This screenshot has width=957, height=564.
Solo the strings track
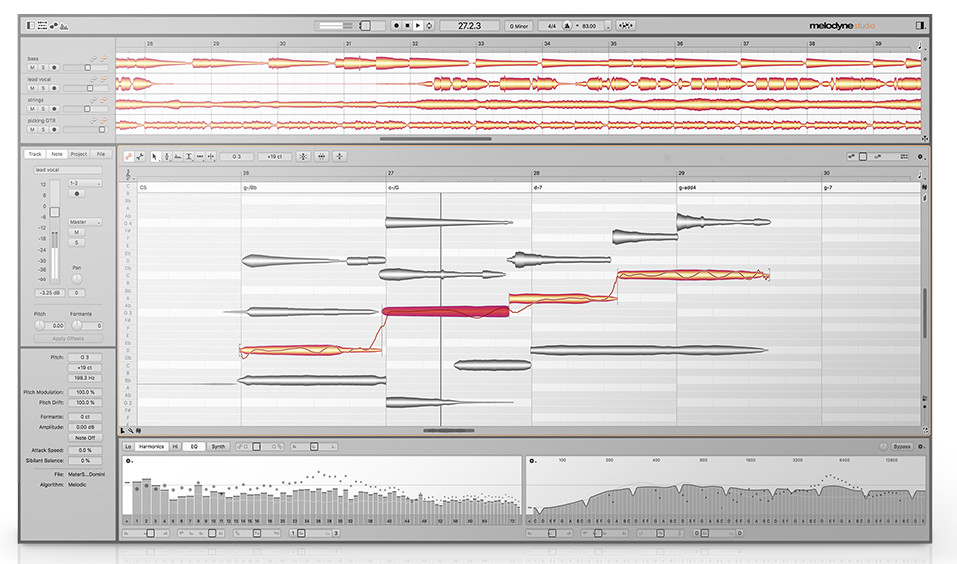coord(43,109)
